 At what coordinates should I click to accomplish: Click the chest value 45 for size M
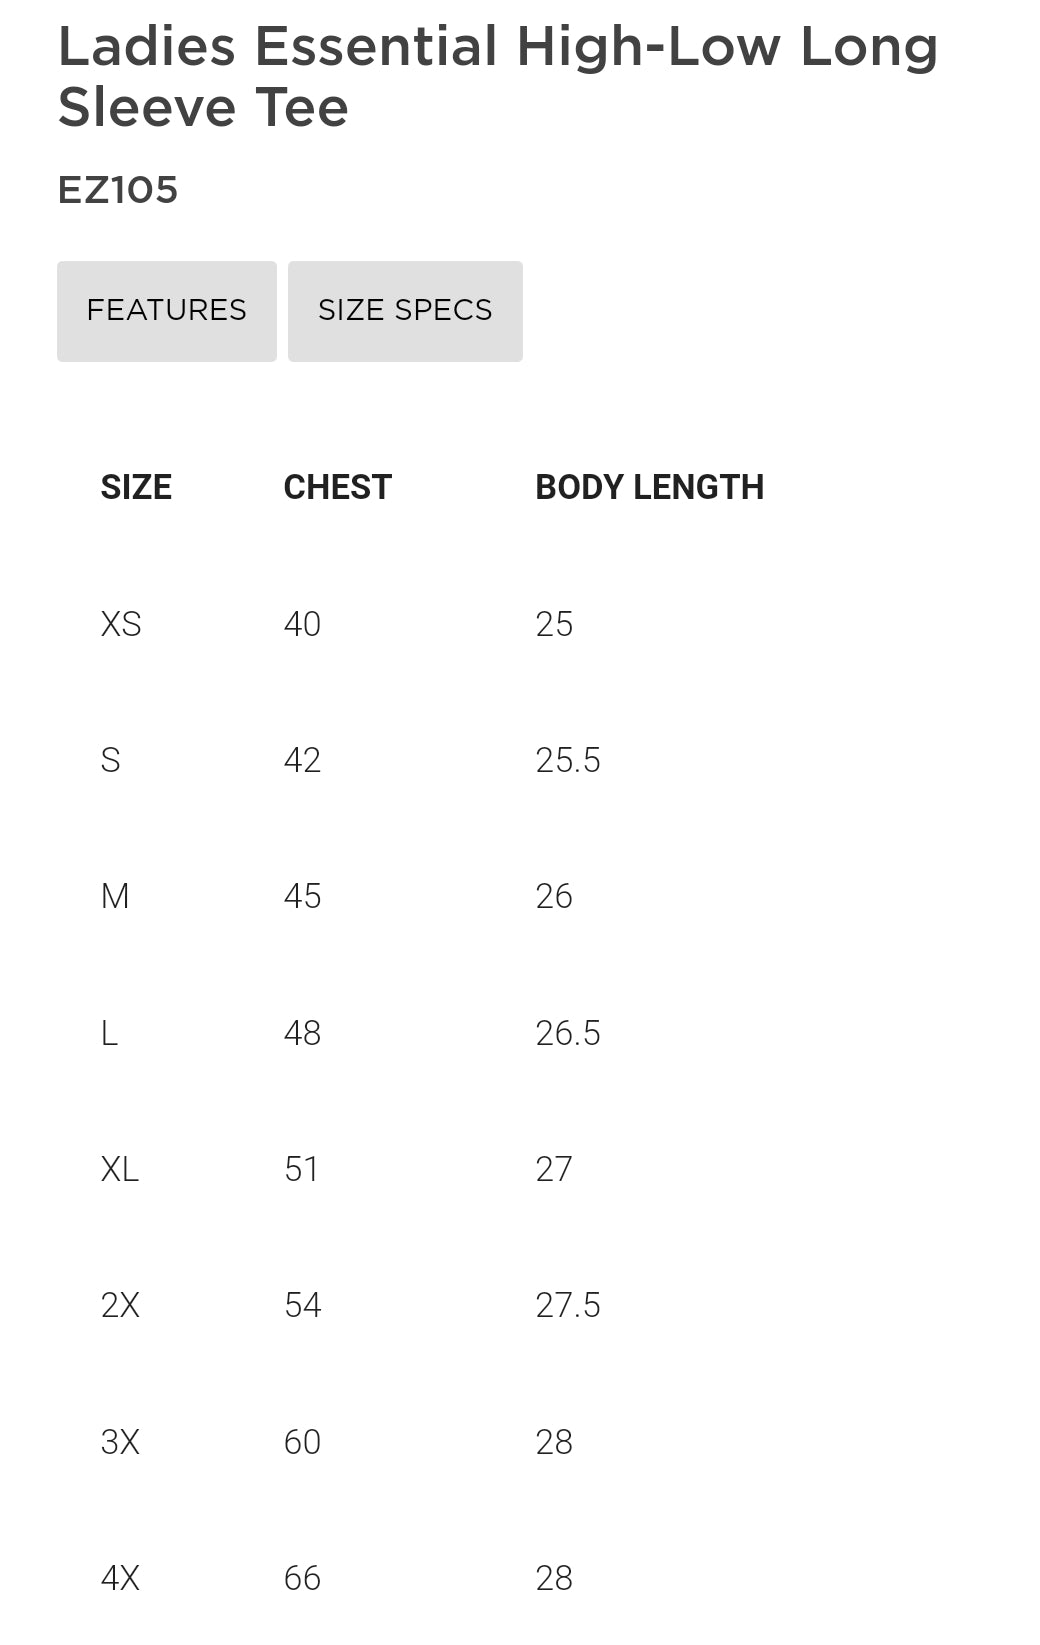click(x=301, y=896)
